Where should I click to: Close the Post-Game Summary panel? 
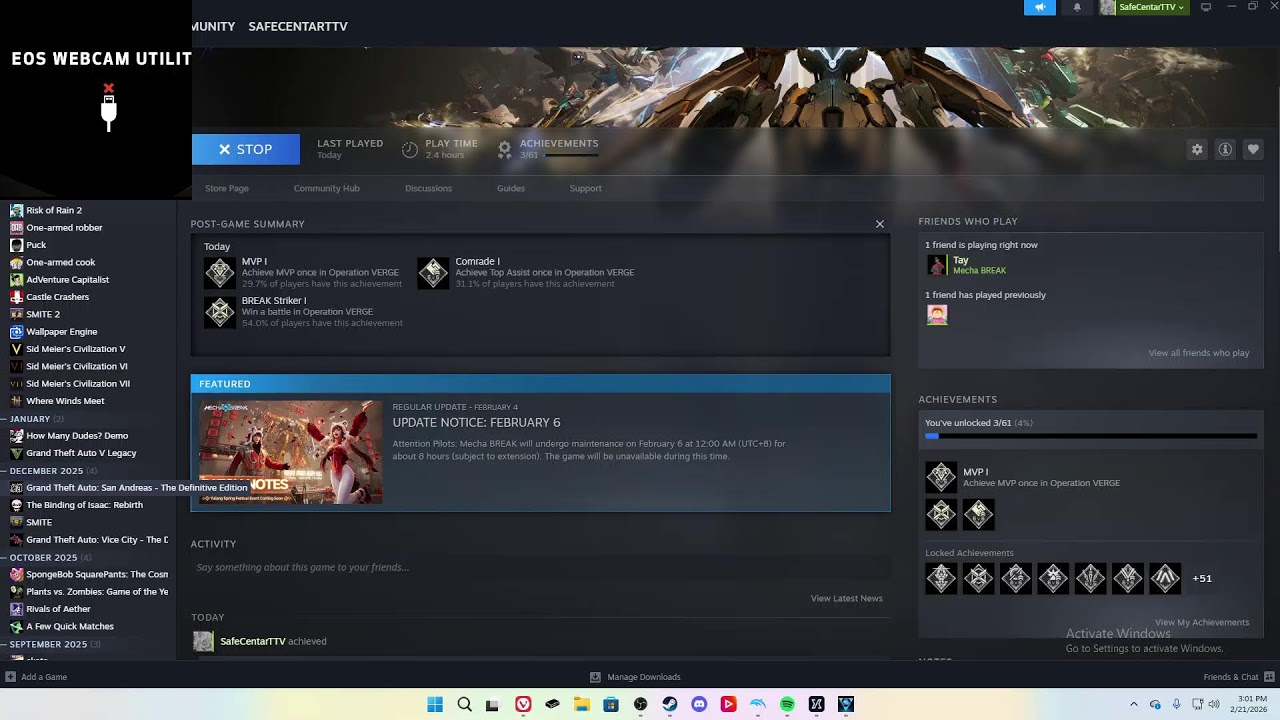(880, 224)
